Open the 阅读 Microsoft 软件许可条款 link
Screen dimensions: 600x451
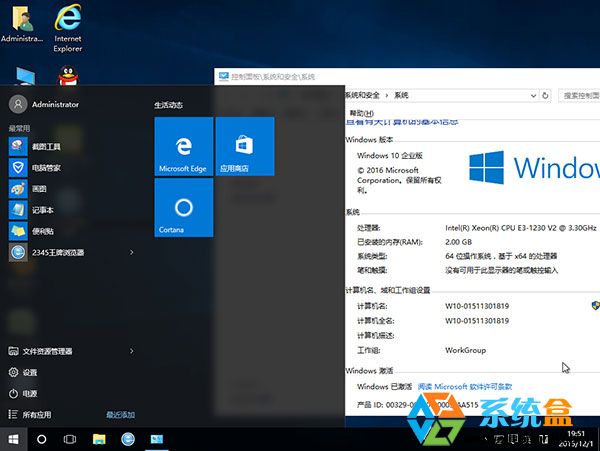(465, 386)
